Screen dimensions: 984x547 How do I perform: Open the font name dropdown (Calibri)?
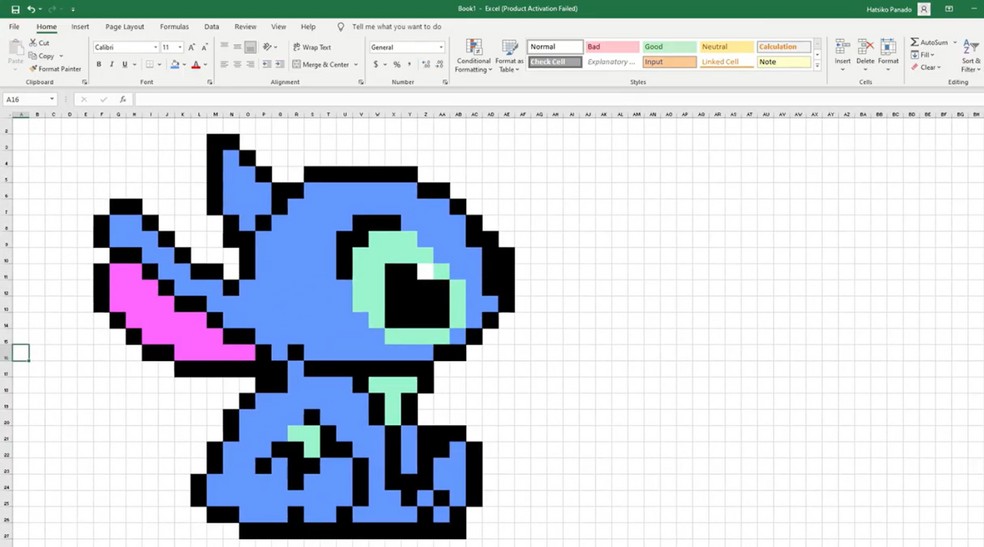tap(156, 47)
